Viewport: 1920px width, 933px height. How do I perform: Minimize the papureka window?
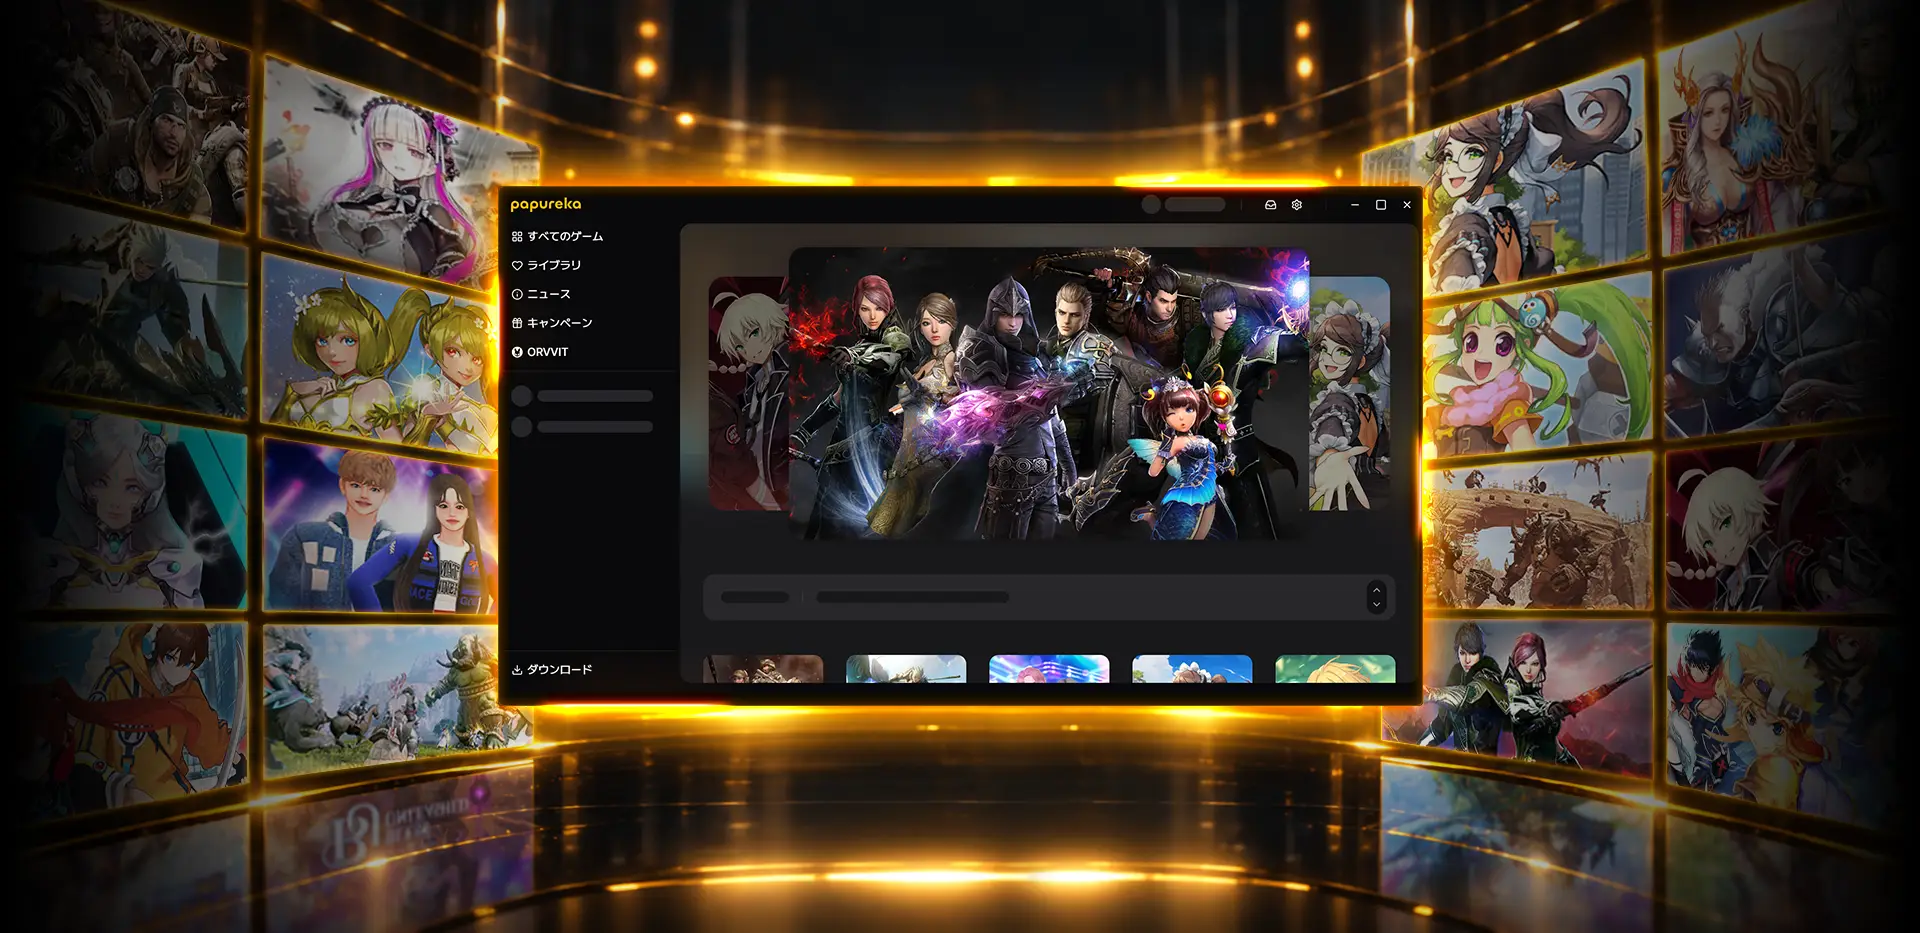point(1355,205)
